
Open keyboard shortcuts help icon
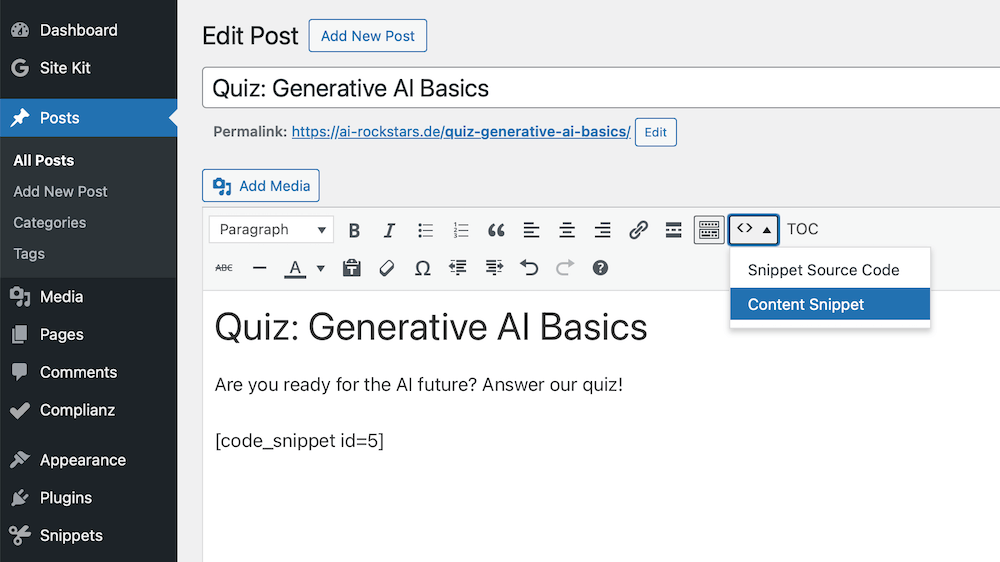(x=600, y=268)
